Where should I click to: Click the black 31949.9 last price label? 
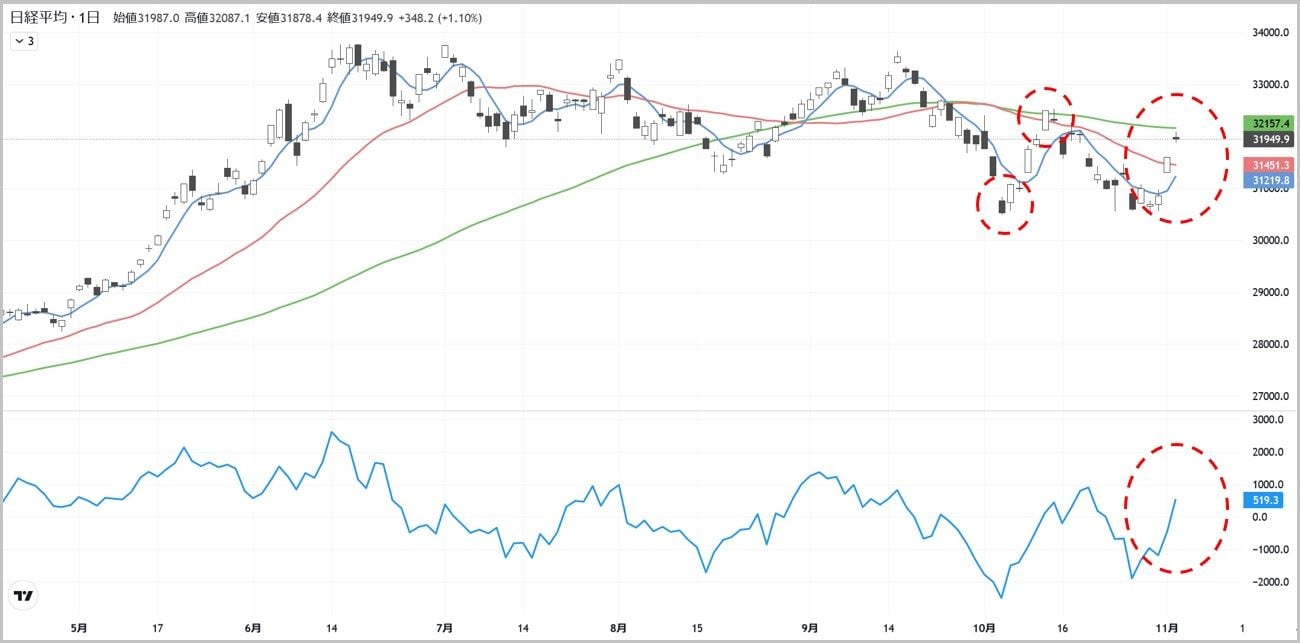pos(1267,139)
